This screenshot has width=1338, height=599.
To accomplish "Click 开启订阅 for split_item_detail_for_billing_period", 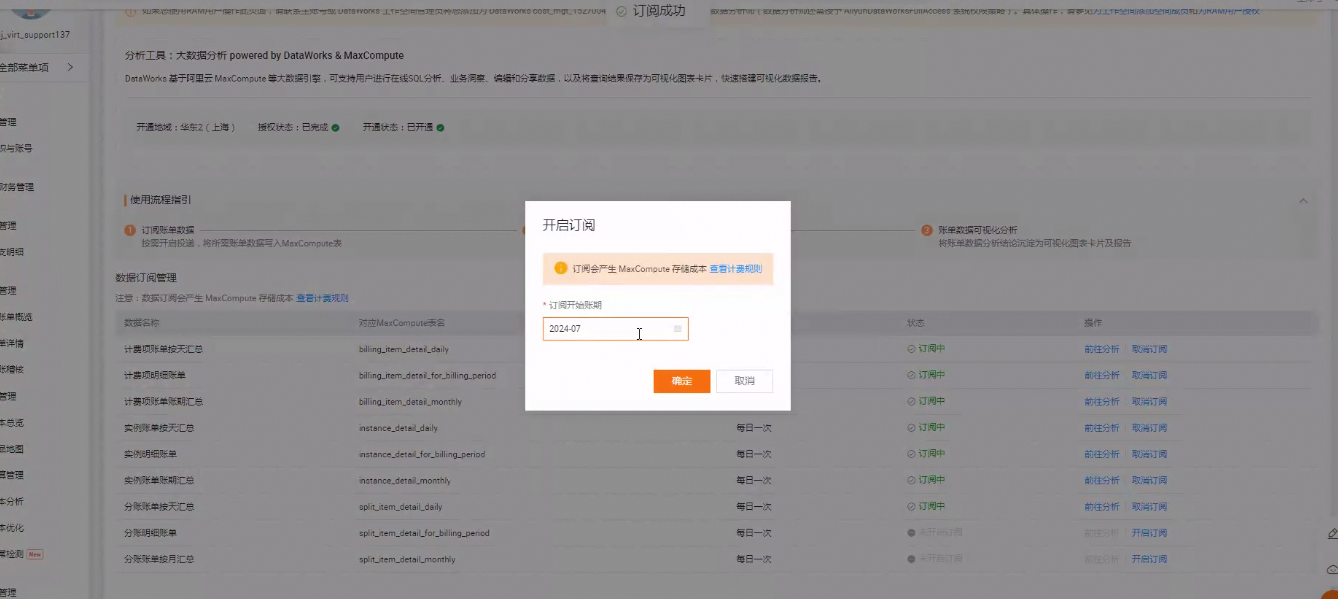I will coord(1149,533).
